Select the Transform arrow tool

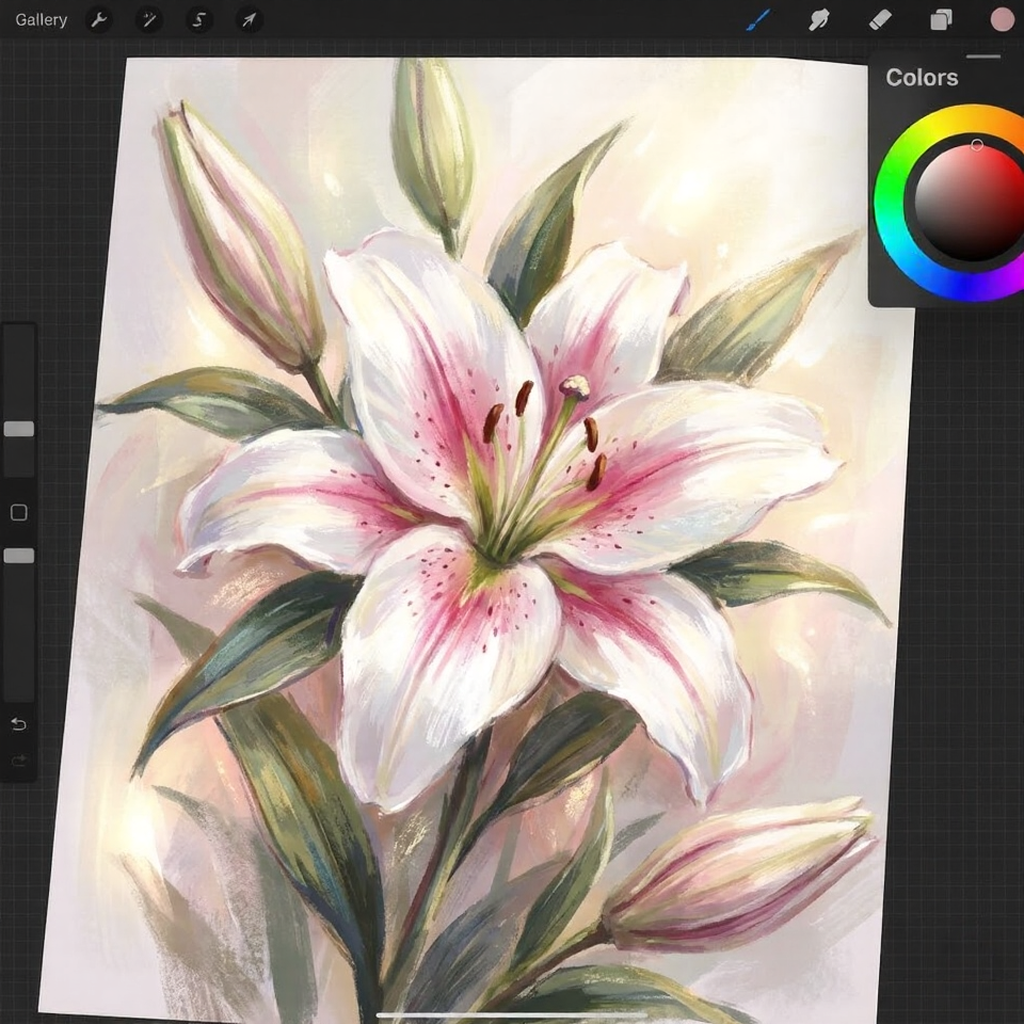click(248, 20)
